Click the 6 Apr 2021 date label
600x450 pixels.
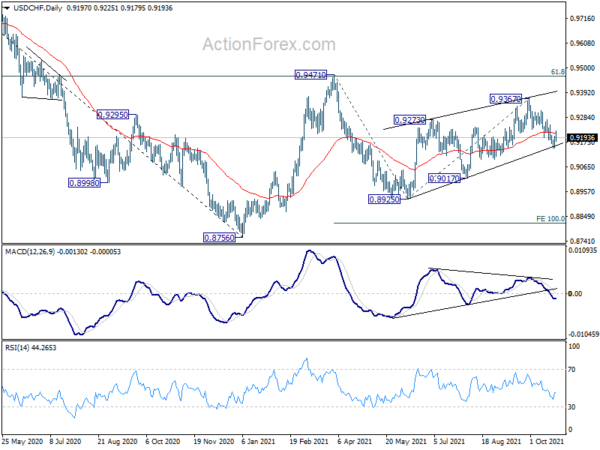coord(355,441)
